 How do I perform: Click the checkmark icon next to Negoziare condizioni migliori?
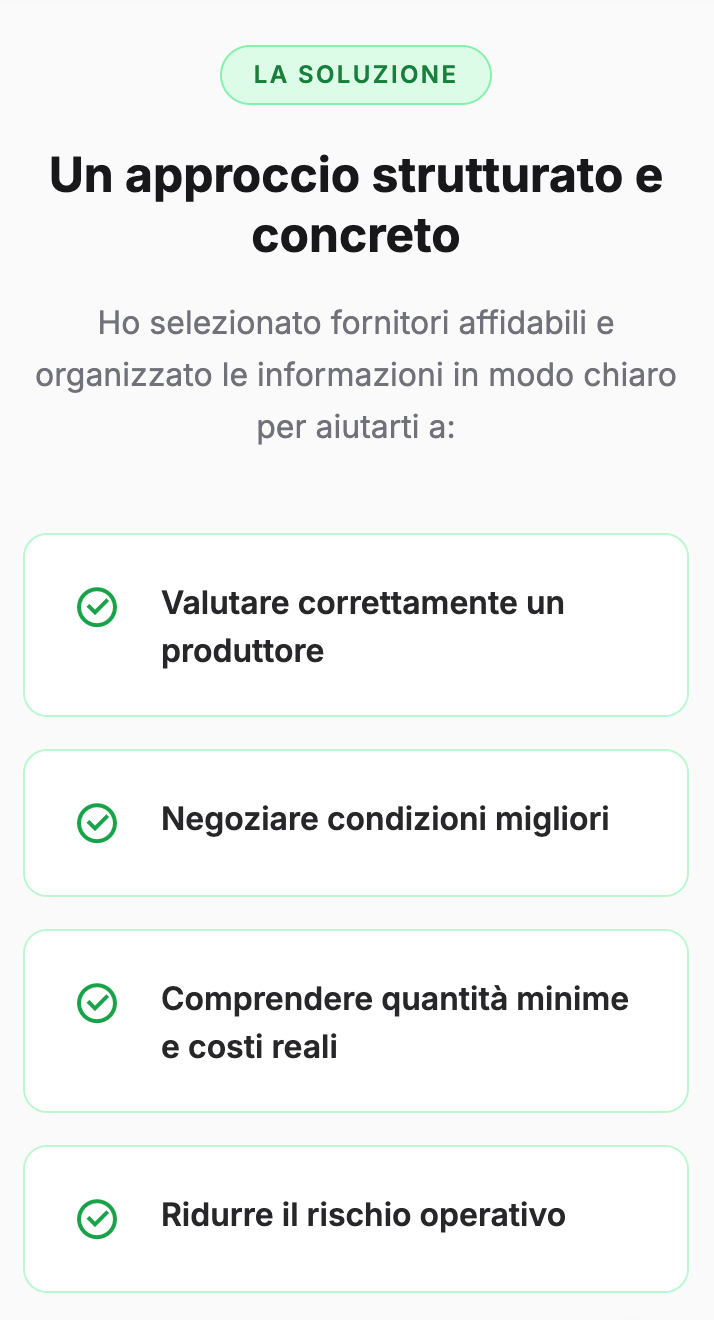[97, 823]
